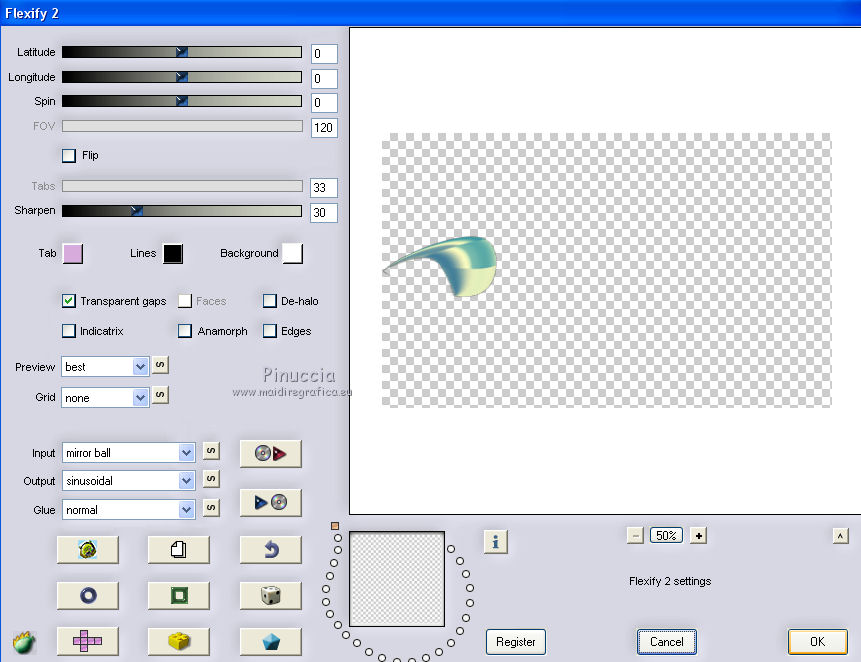The image size is (861, 662).
Task: Click the blue ring icon button
Action: pos(87,595)
